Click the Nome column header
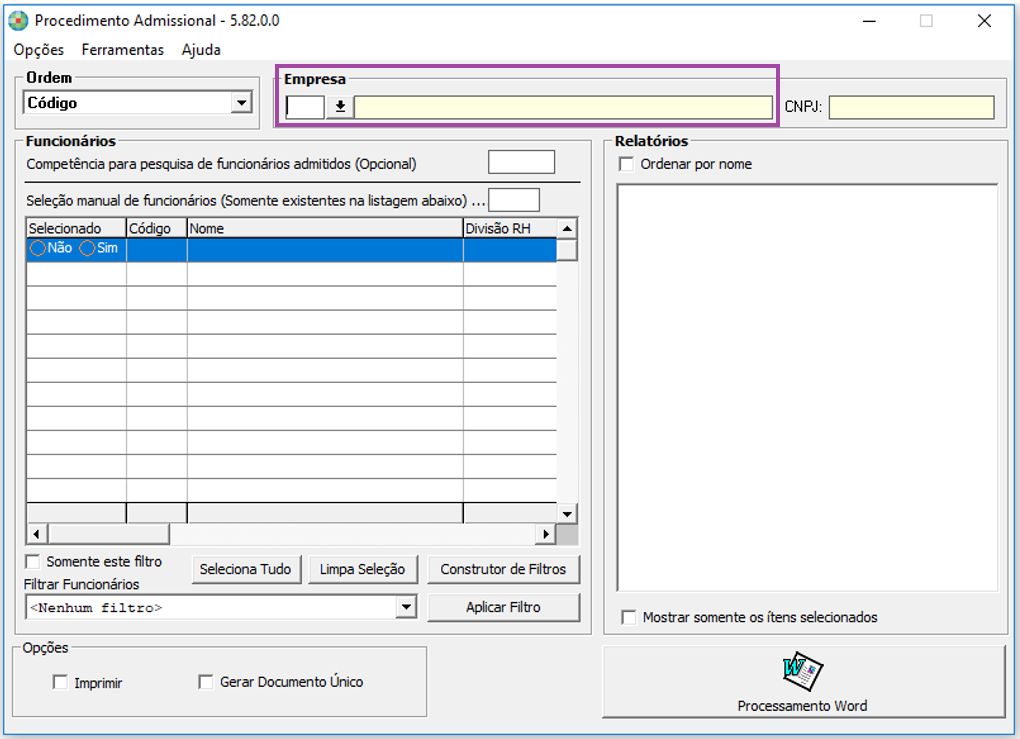 [x=325, y=228]
